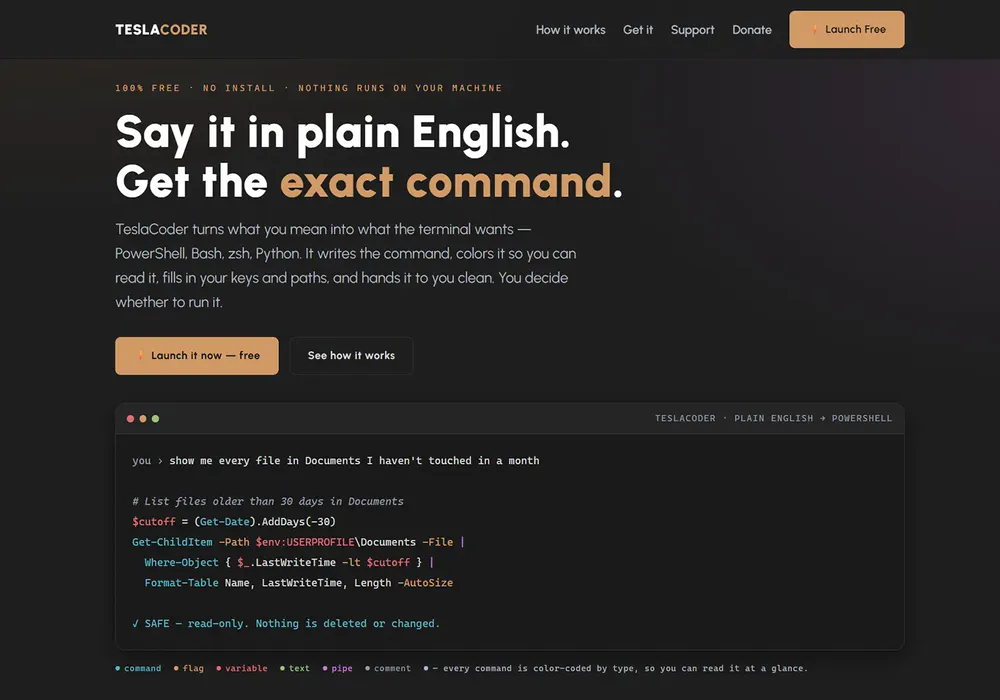This screenshot has width=1000, height=700.
Task: Click the 'pipe' legend label
Action: (x=342, y=668)
